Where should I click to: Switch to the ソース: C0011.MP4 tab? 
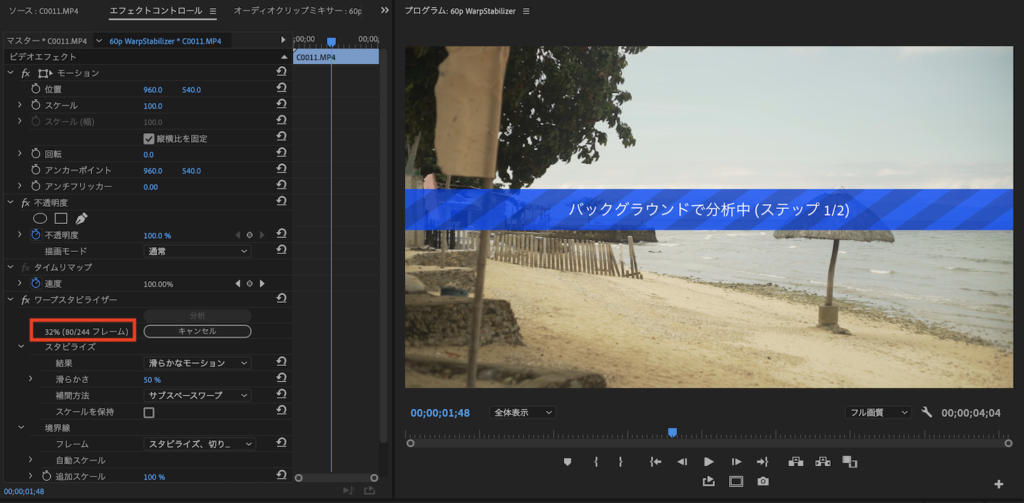point(43,11)
